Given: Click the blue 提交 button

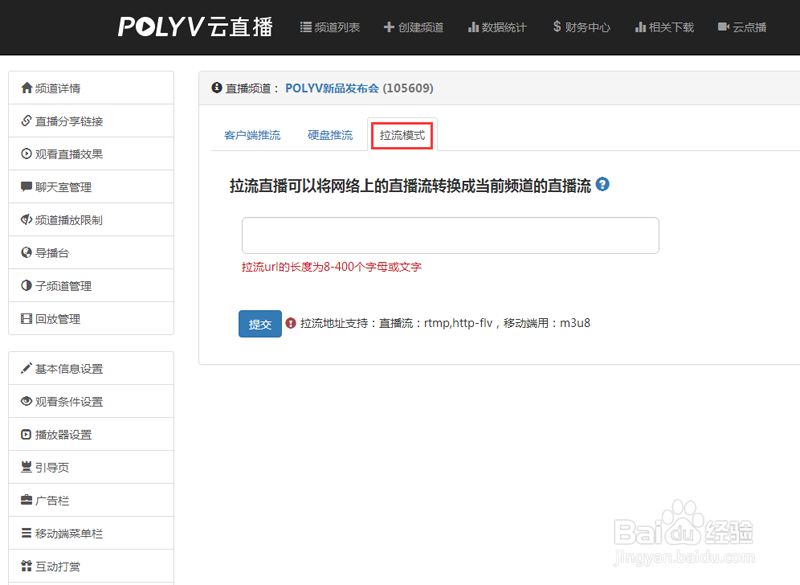Looking at the screenshot, I should [x=260, y=324].
